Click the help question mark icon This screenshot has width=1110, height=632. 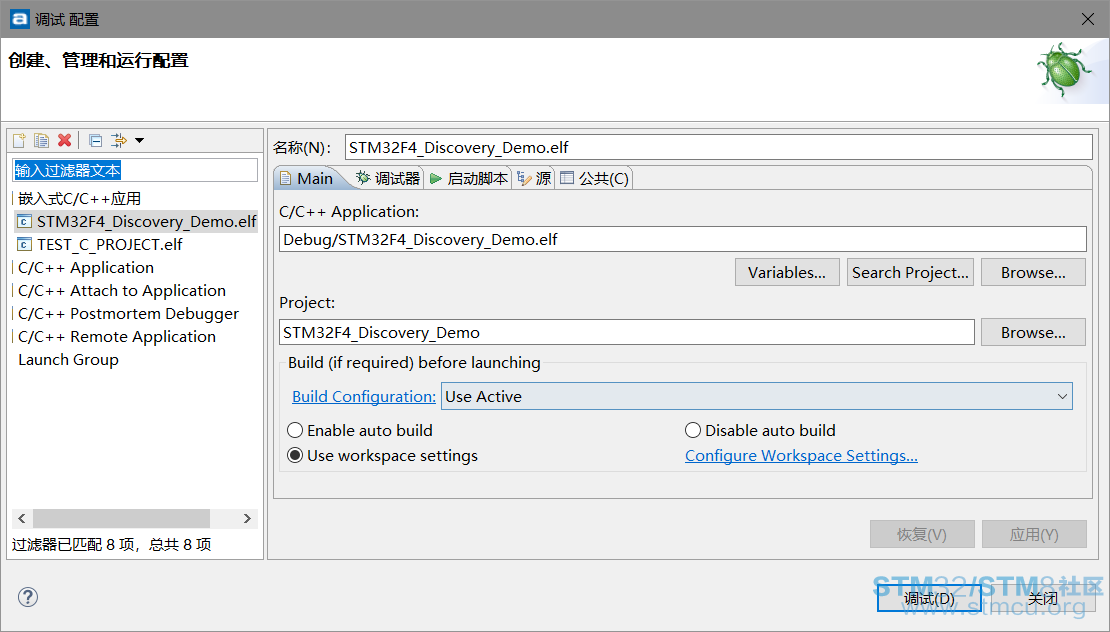28,597
